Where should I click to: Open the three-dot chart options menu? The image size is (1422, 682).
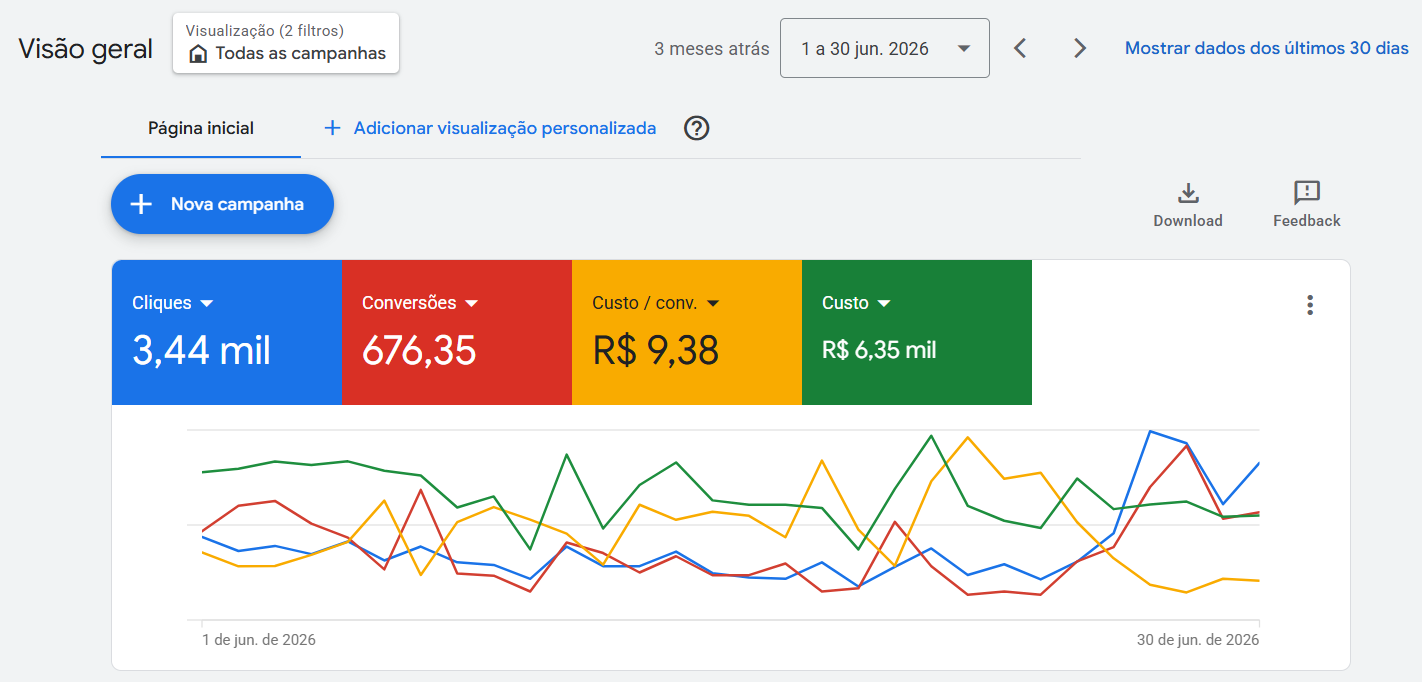(1310, 305)
